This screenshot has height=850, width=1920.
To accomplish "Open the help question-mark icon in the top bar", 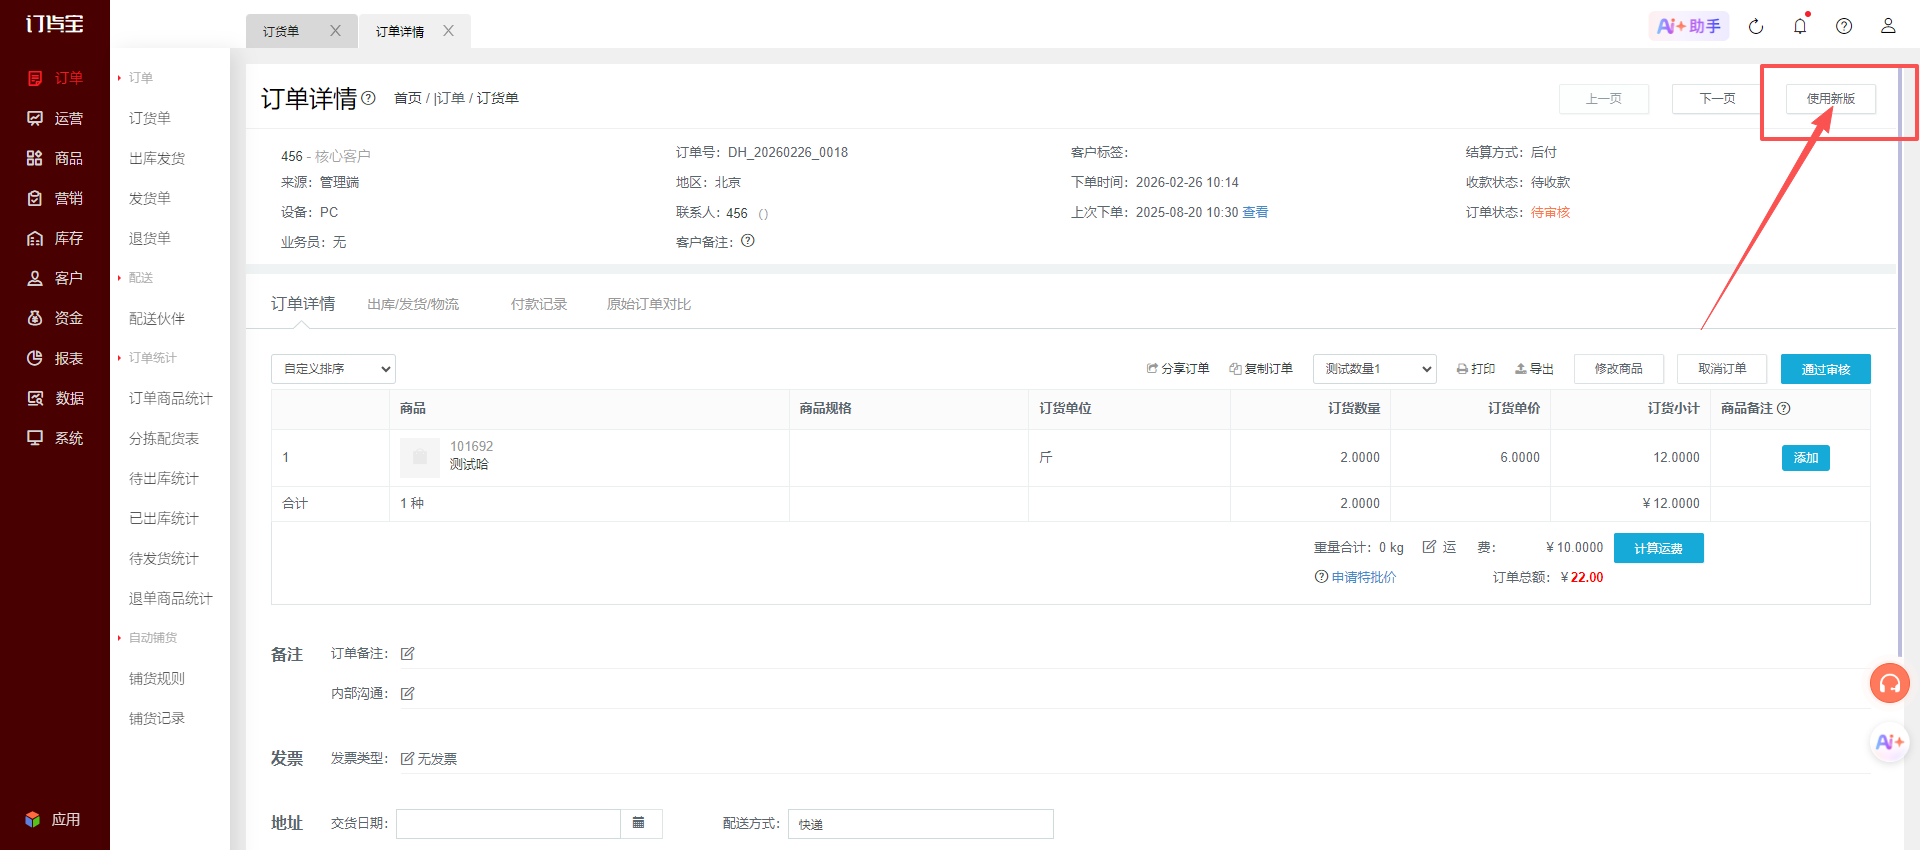I will (x=1844, y=27).
